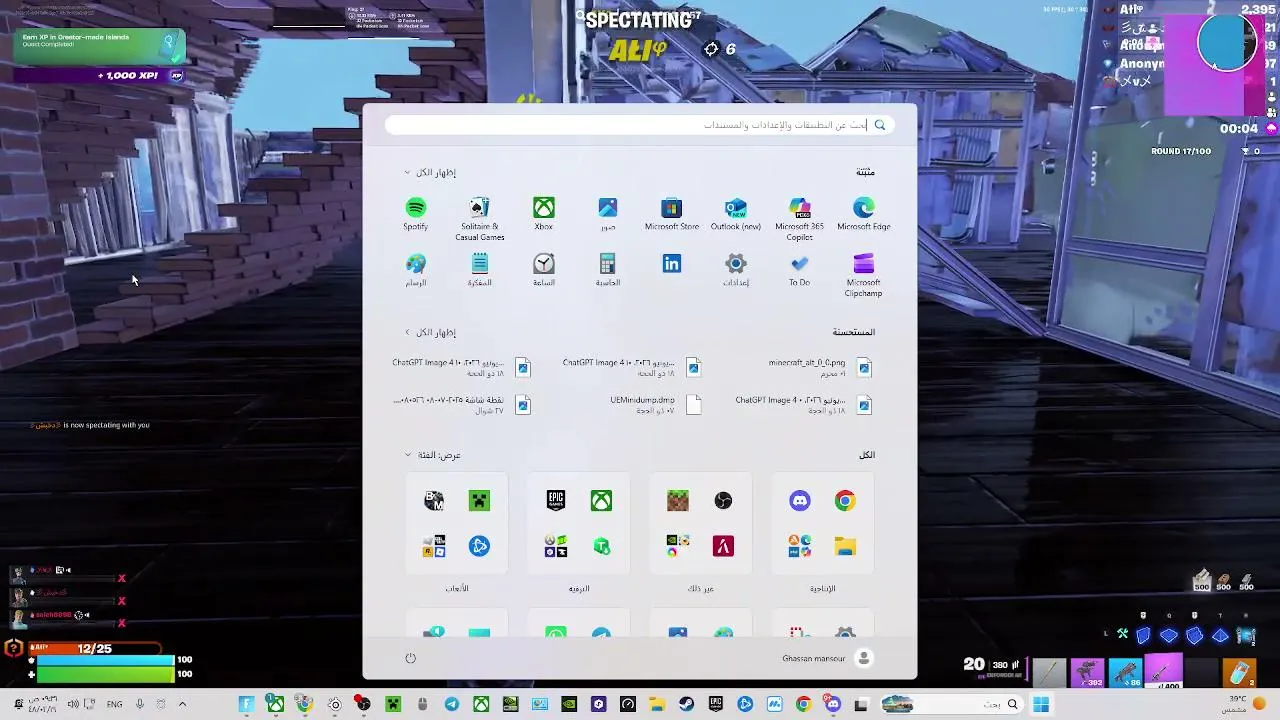Click the taskbar search box
This screenshot has width=1280, height=720.
tap(951, 704)
